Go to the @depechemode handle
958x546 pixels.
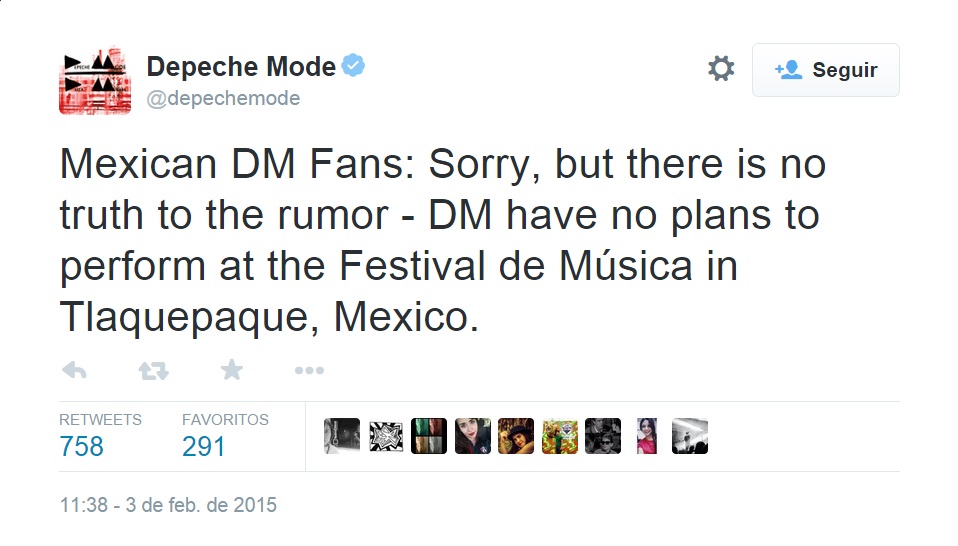click(x=224, y=98)
